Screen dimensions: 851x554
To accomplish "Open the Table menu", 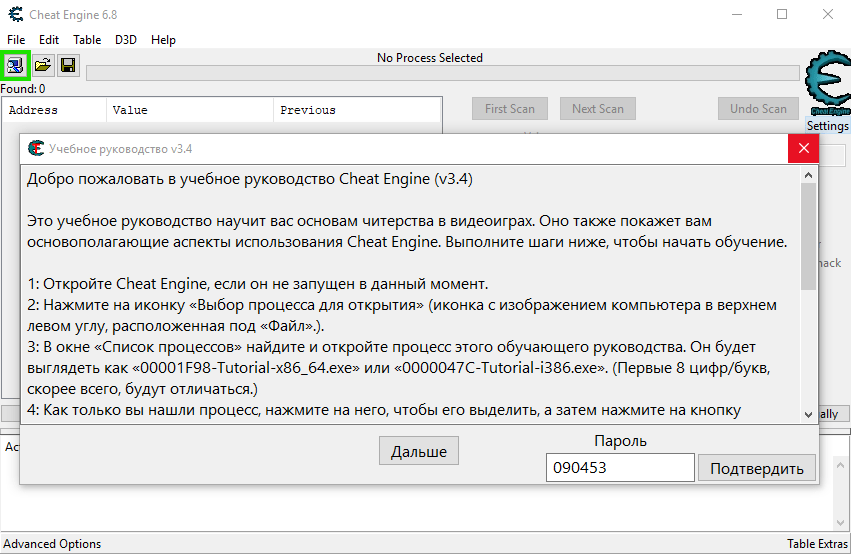I will click(x=87, y=40).
